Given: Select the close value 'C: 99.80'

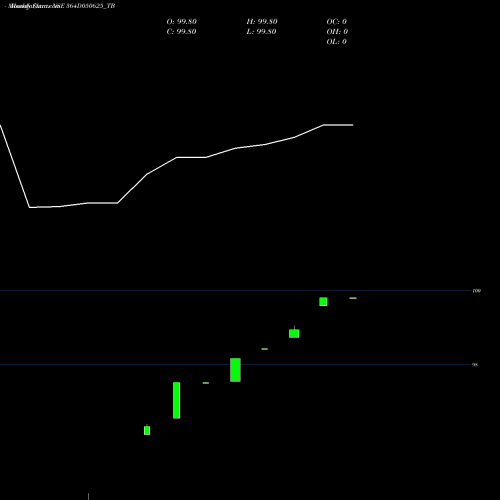Looking at the screenshot, I should point(181,32).
